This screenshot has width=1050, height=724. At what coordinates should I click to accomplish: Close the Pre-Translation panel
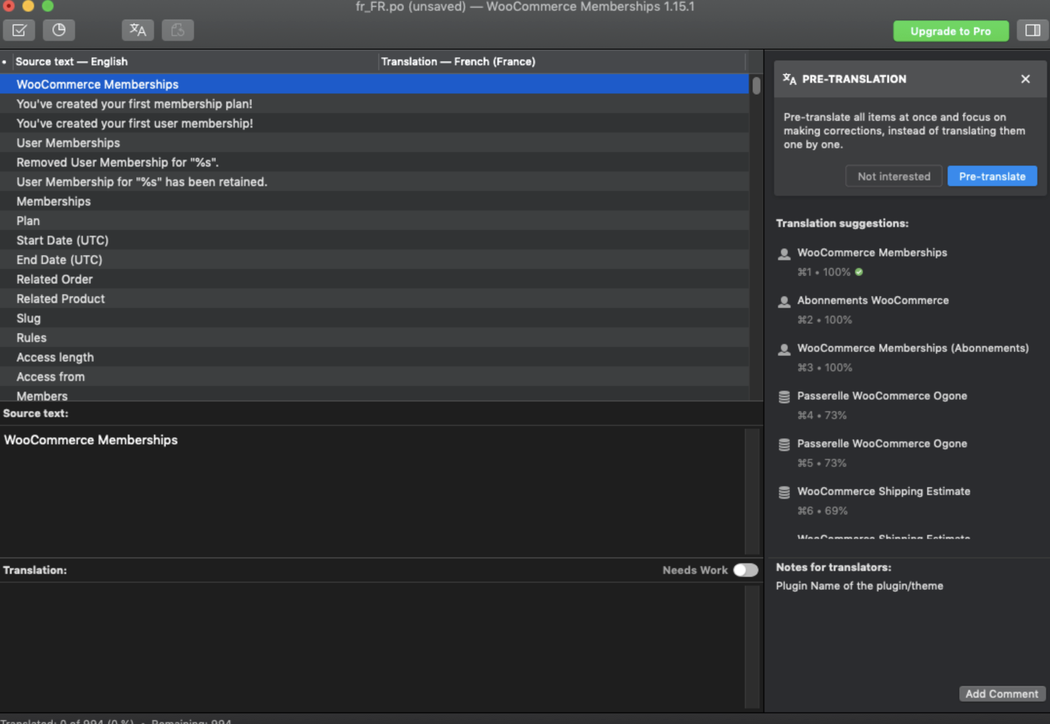(1025, 79)
